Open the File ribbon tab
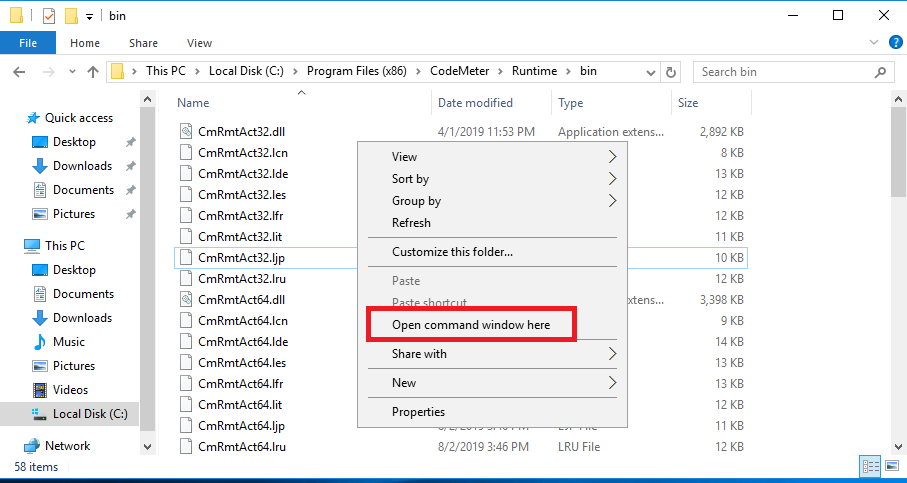This screenshot has height=483, width=907. [28, 43]
